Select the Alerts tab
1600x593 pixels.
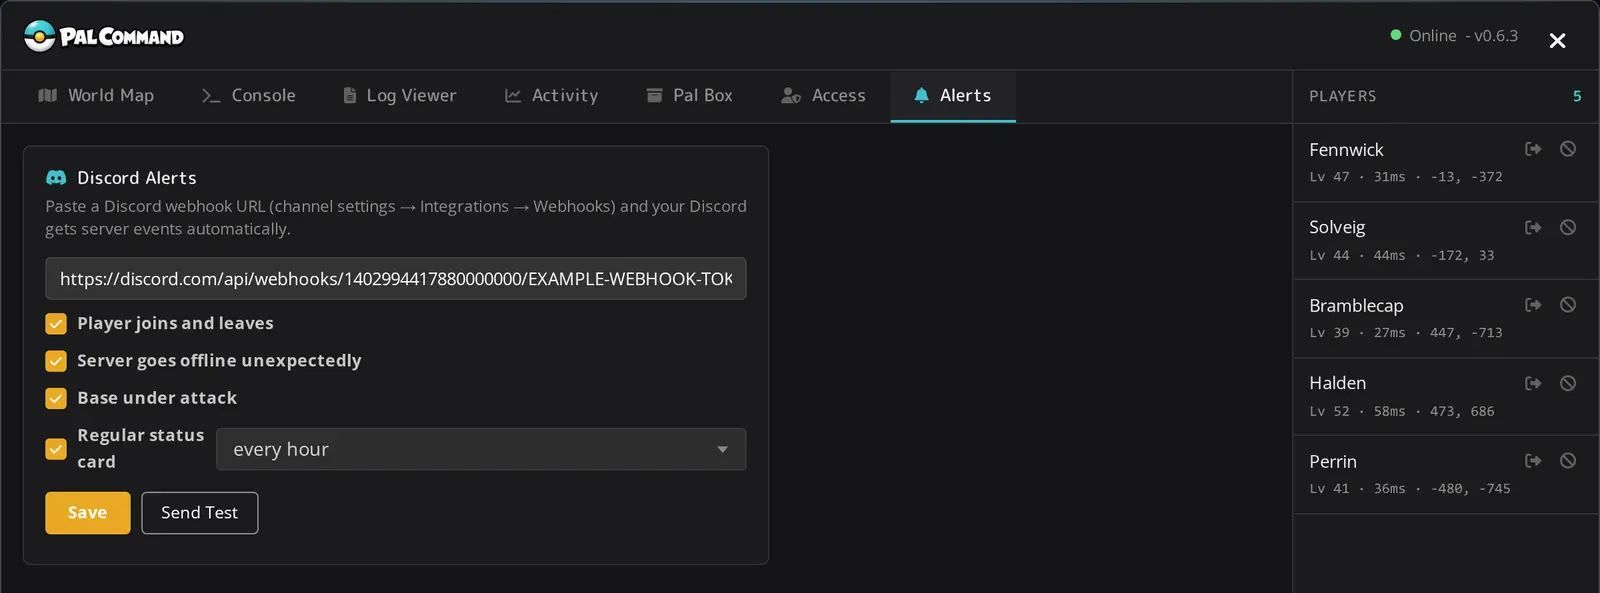point(953,96)
